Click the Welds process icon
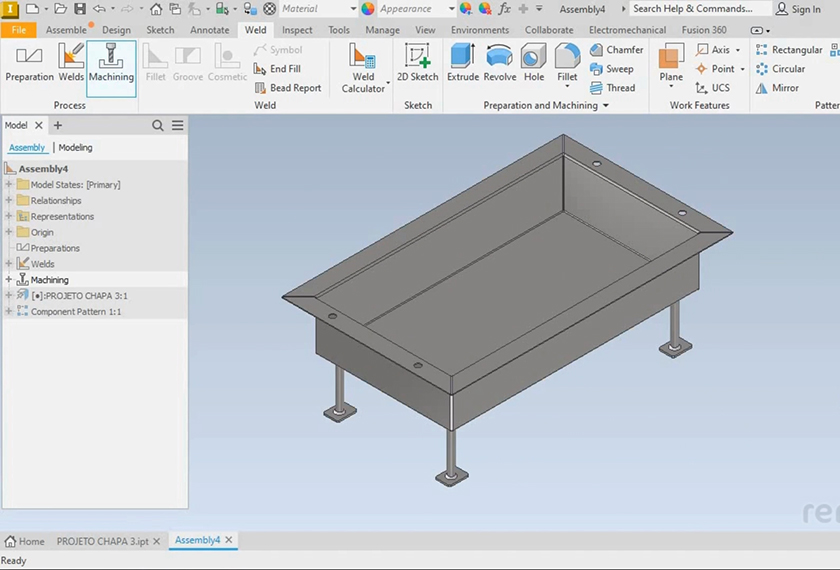This screenshot has width=840, height=570. pos(71,66)
